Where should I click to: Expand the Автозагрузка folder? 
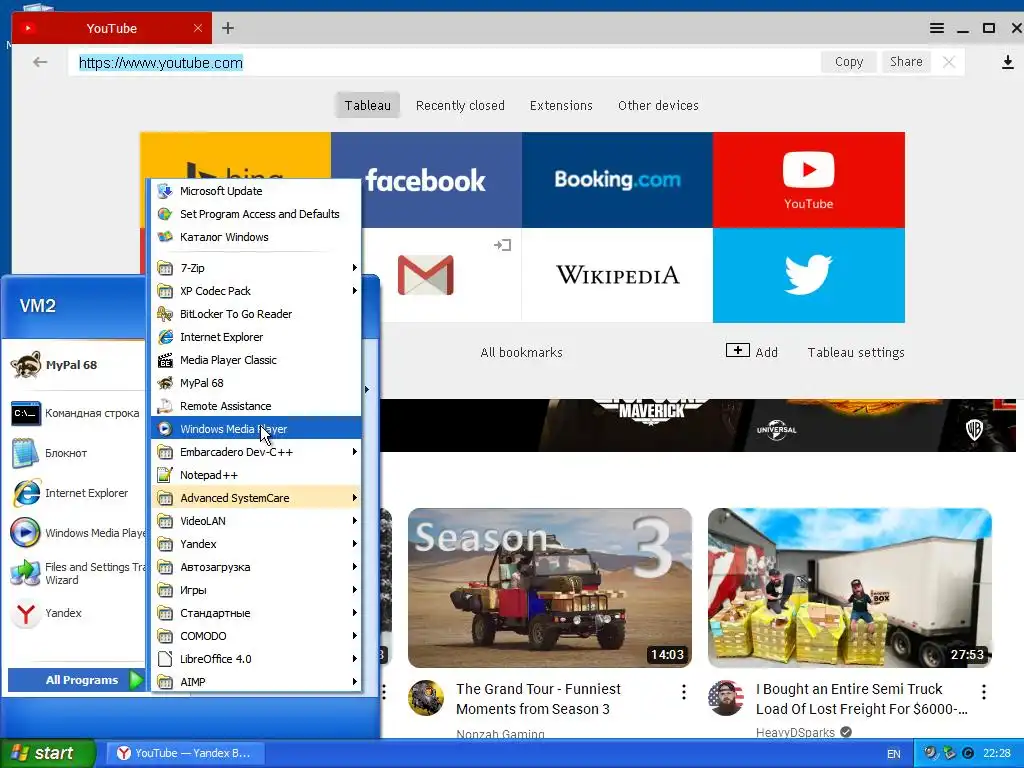coord(256,567)
